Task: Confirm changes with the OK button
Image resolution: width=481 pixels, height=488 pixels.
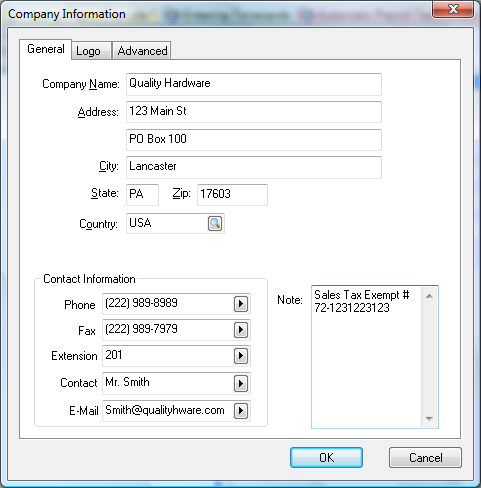Action: pos(326,457)
